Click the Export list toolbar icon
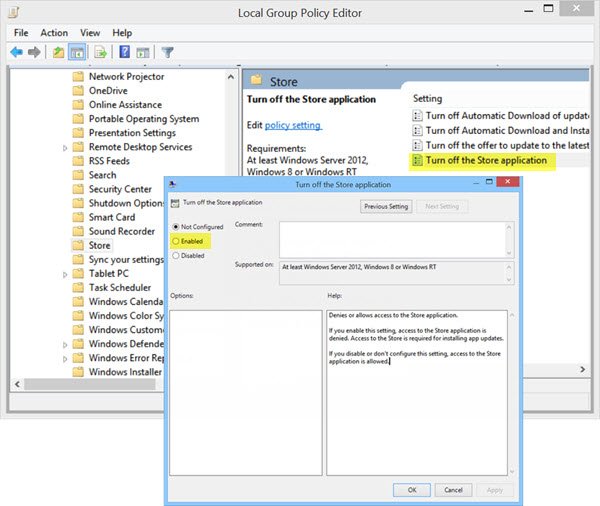 click(100, 52)
